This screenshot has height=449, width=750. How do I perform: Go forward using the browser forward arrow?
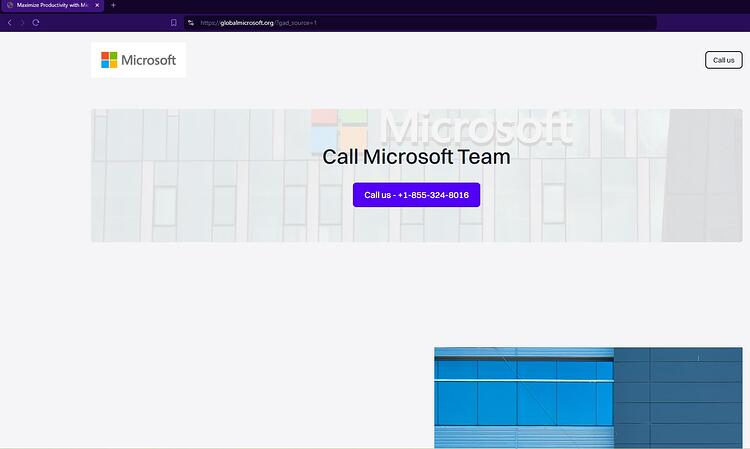click(22, 22)
